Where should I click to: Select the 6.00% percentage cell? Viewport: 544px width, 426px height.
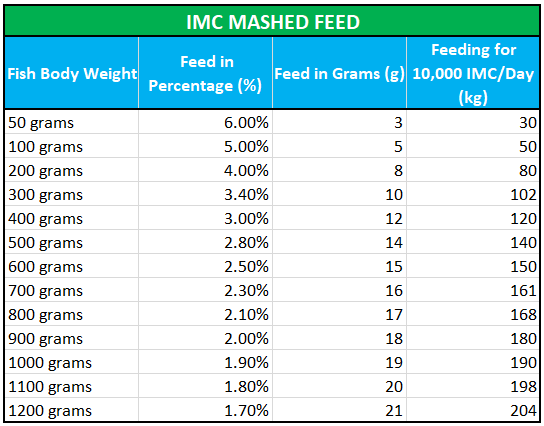click(x=205, y=122)
